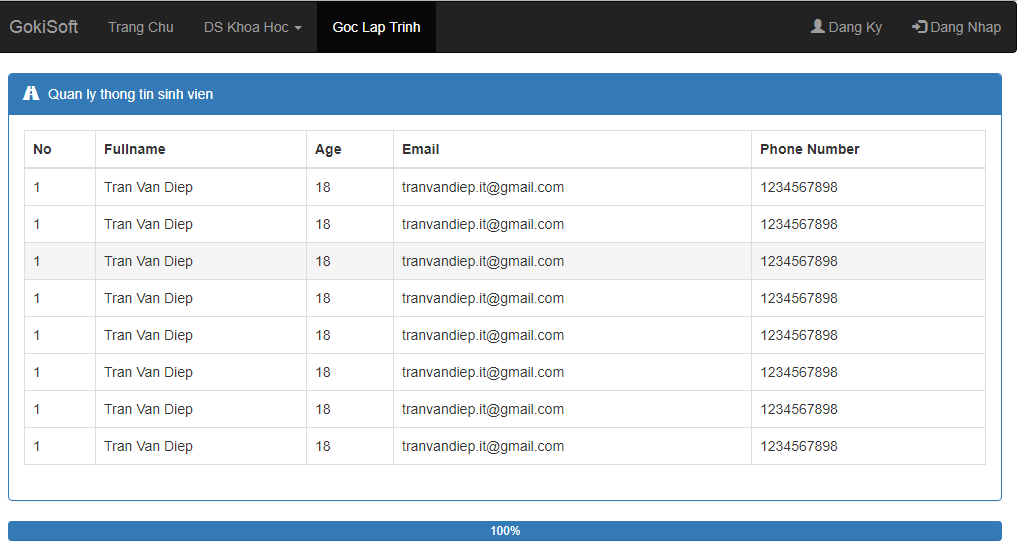Image resolution: width=1017 pixels, height=557 pixels.
Task: Click the email address in the first data row
Action: [483, 187]
